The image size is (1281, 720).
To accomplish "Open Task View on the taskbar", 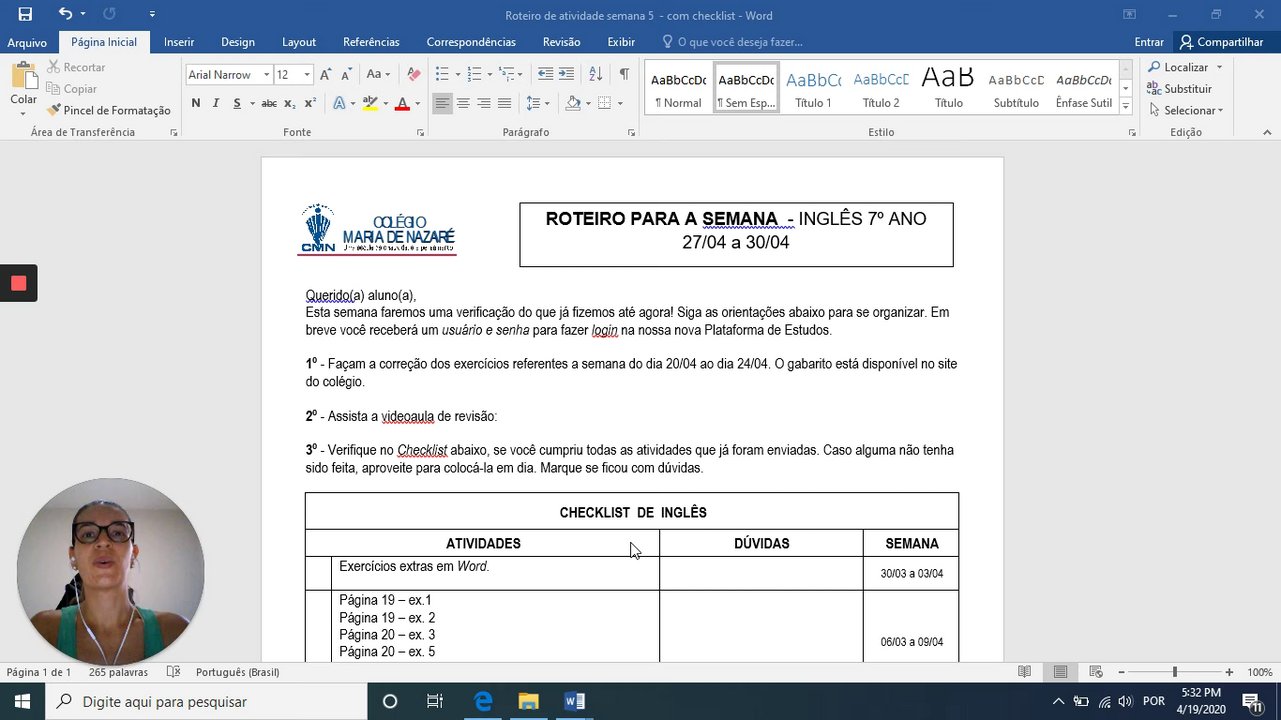I will [x=435, y=701].
